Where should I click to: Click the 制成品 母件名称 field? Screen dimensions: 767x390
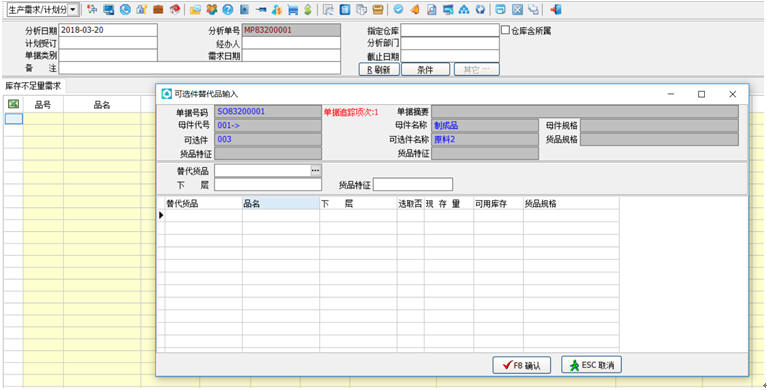485,126
